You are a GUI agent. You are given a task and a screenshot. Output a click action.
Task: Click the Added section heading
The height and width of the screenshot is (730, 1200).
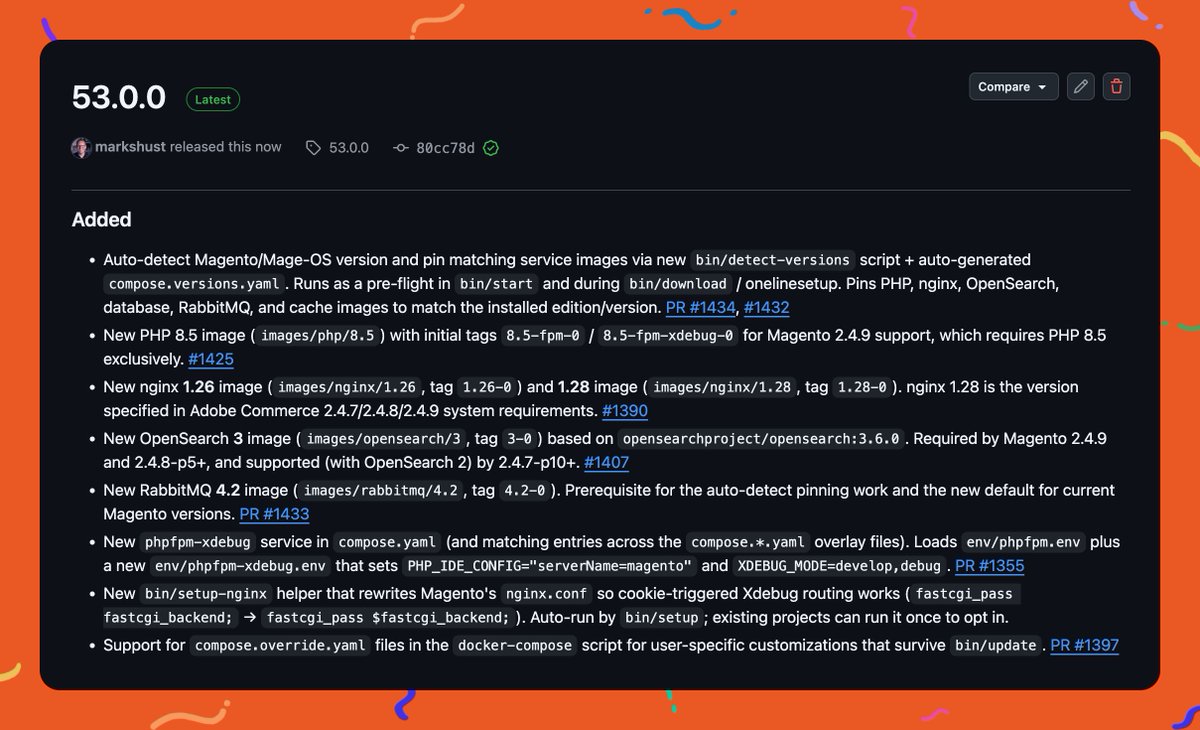[x=101, y=219]
